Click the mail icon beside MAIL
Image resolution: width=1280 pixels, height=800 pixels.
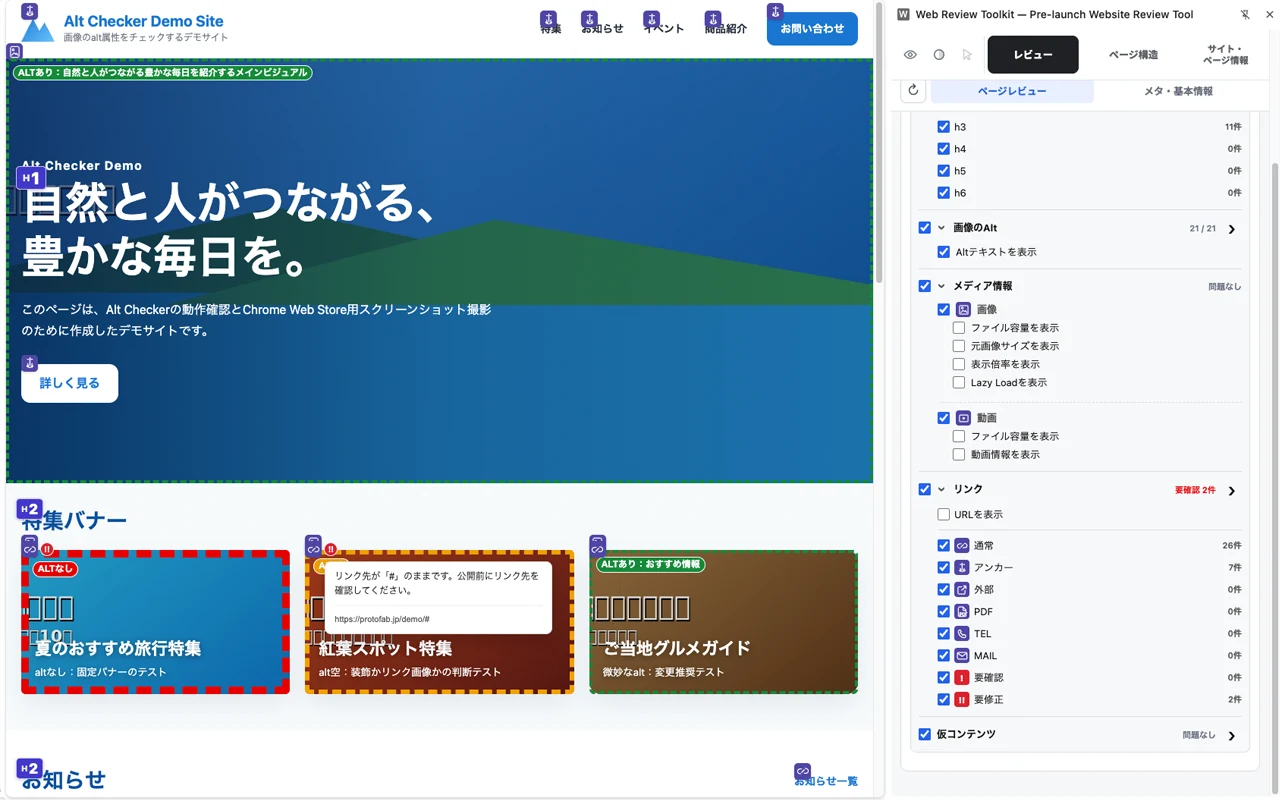[961, 656]
